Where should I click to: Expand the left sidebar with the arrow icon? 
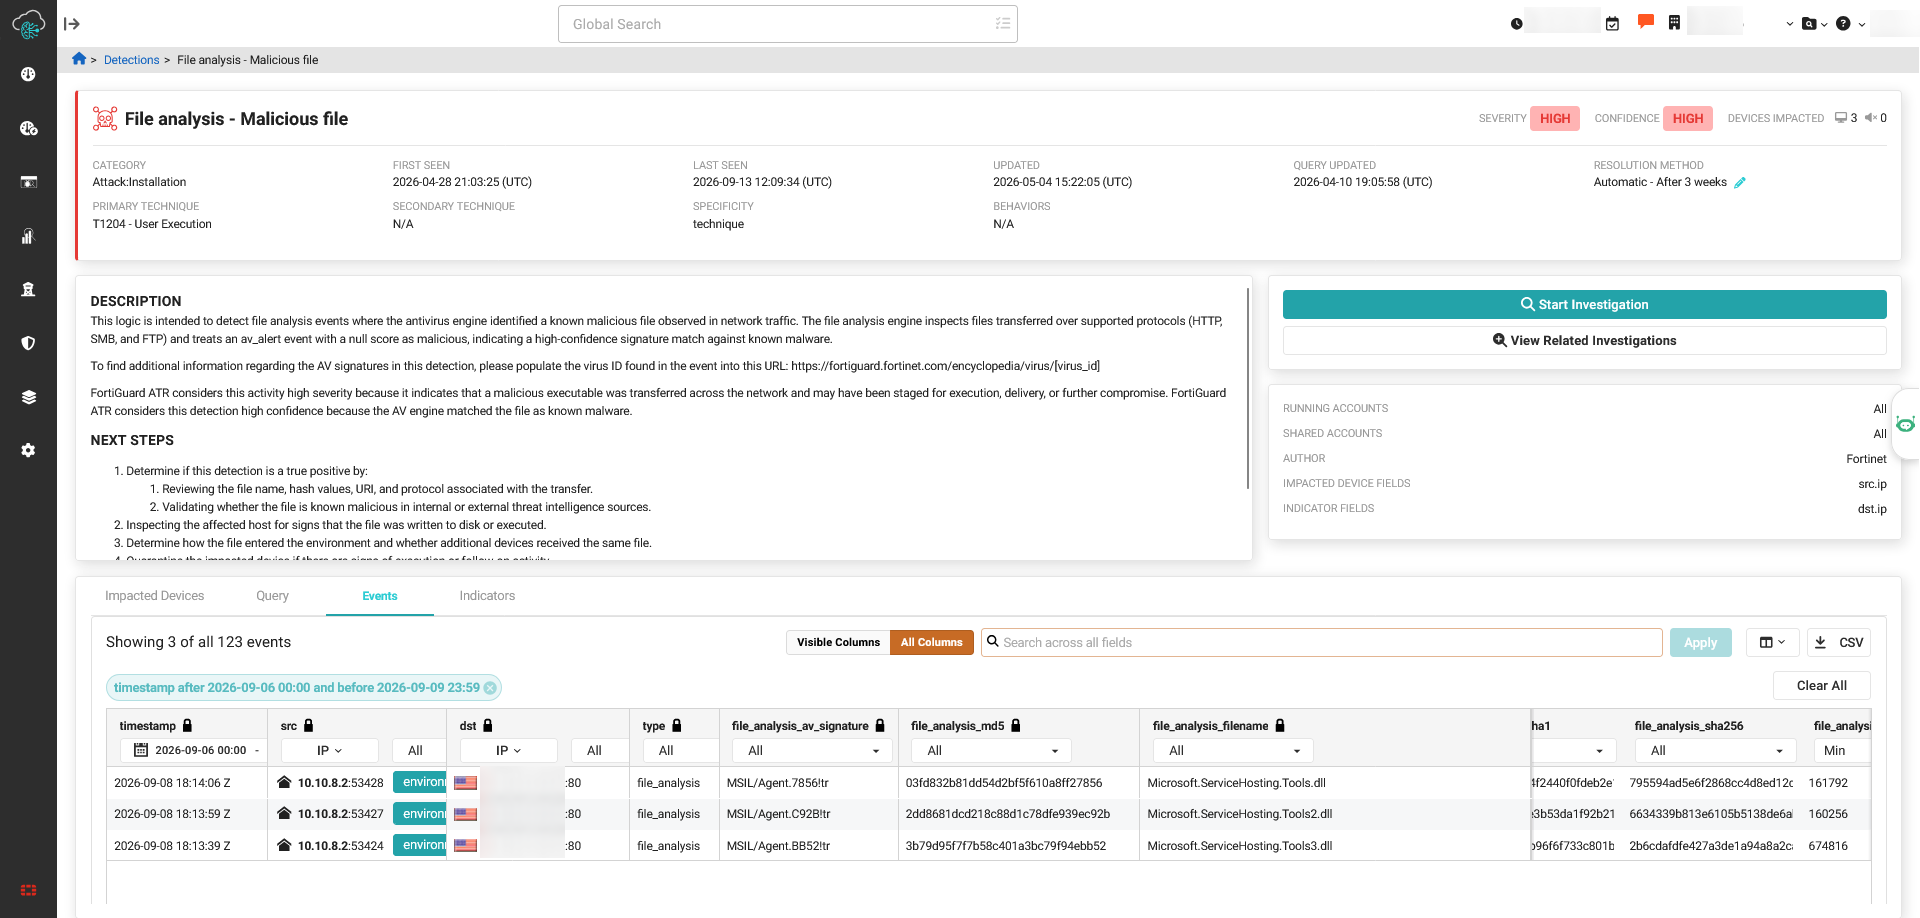pos(72,24)
